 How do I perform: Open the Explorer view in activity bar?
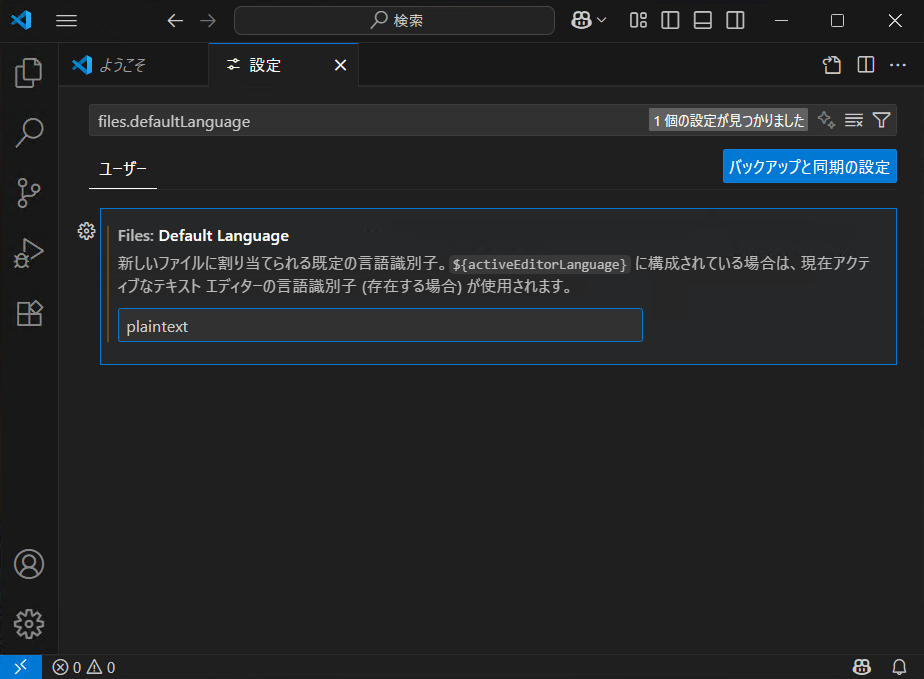click(x=29, y=72)
